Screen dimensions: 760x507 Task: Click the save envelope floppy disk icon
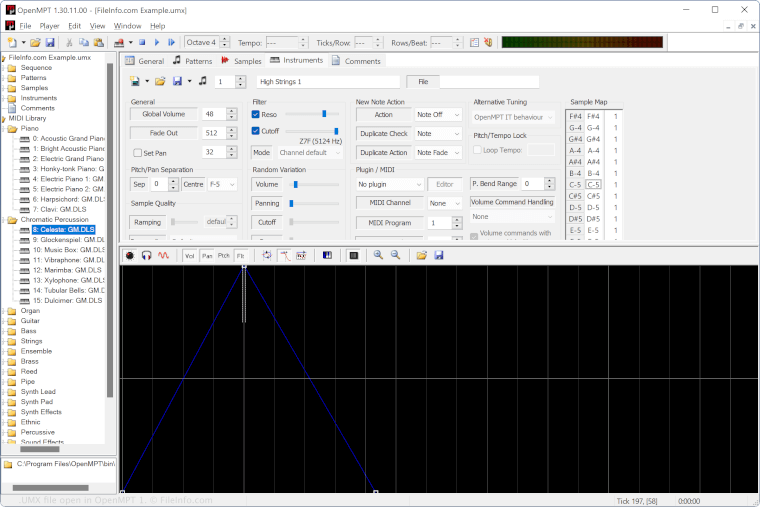pyautogui.click(x=438, y=256)
